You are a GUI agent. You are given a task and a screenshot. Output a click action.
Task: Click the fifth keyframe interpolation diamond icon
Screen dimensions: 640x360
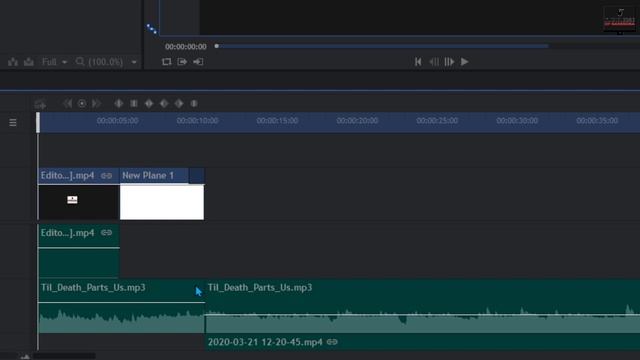[179, 104]
